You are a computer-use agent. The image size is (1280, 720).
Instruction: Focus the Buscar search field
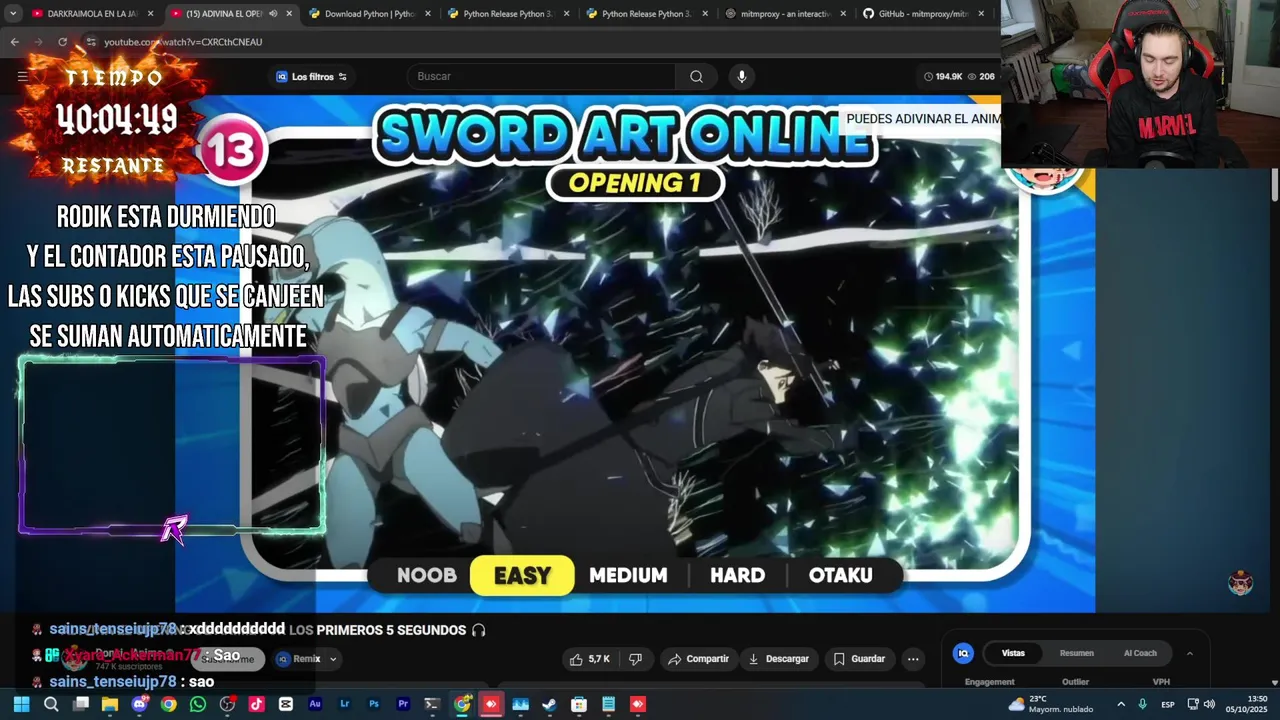[x=541, y=76]
